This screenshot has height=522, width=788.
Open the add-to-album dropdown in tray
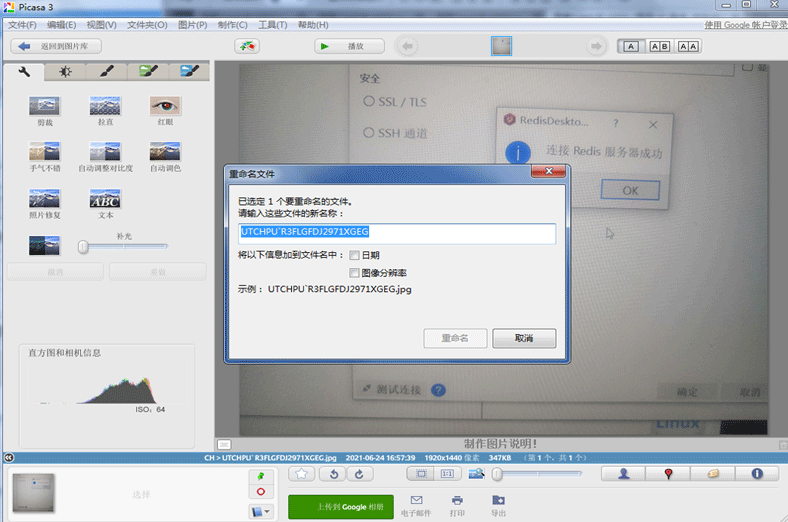coord(261,512)
